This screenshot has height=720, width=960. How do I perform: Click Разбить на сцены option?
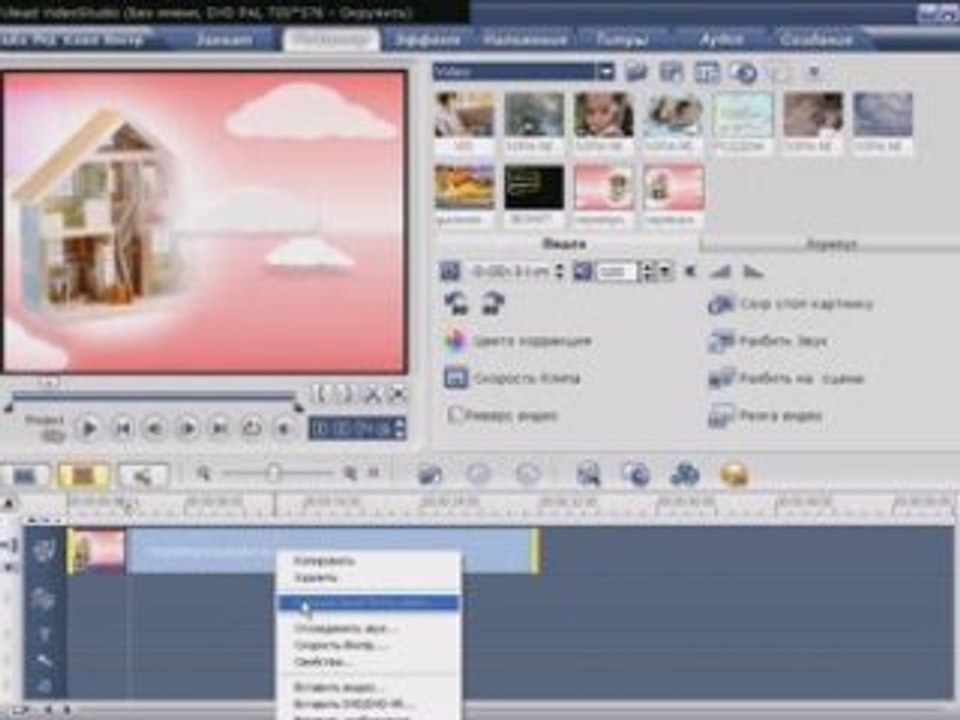point(786,378)
